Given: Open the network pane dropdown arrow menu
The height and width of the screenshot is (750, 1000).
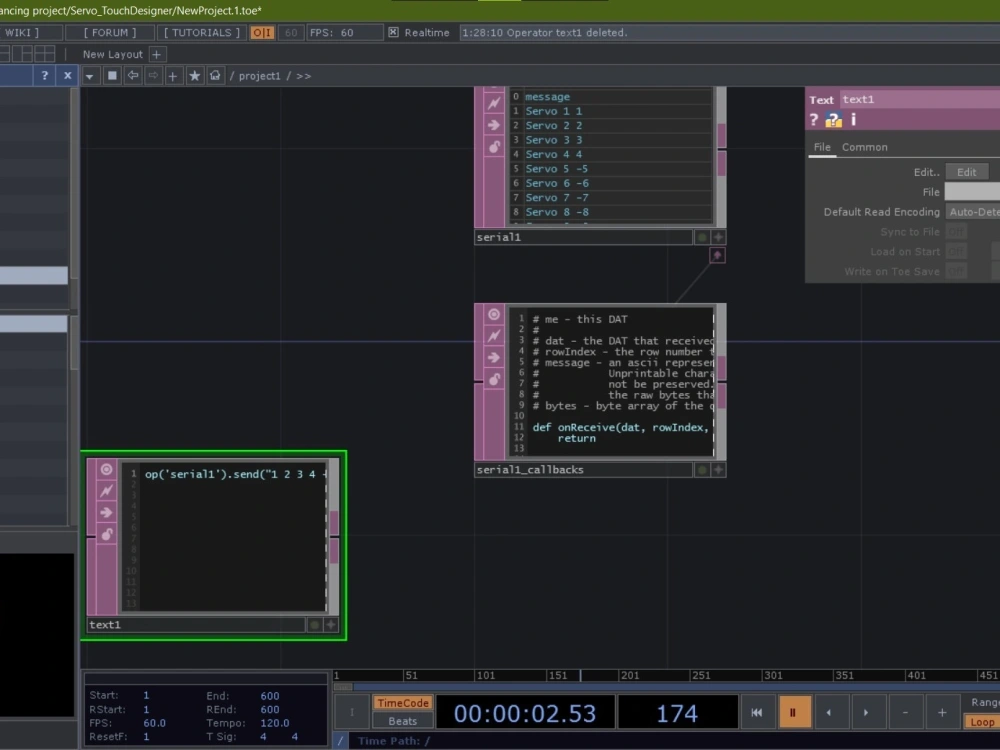Looking at the screenshot, I should (90, 76).
